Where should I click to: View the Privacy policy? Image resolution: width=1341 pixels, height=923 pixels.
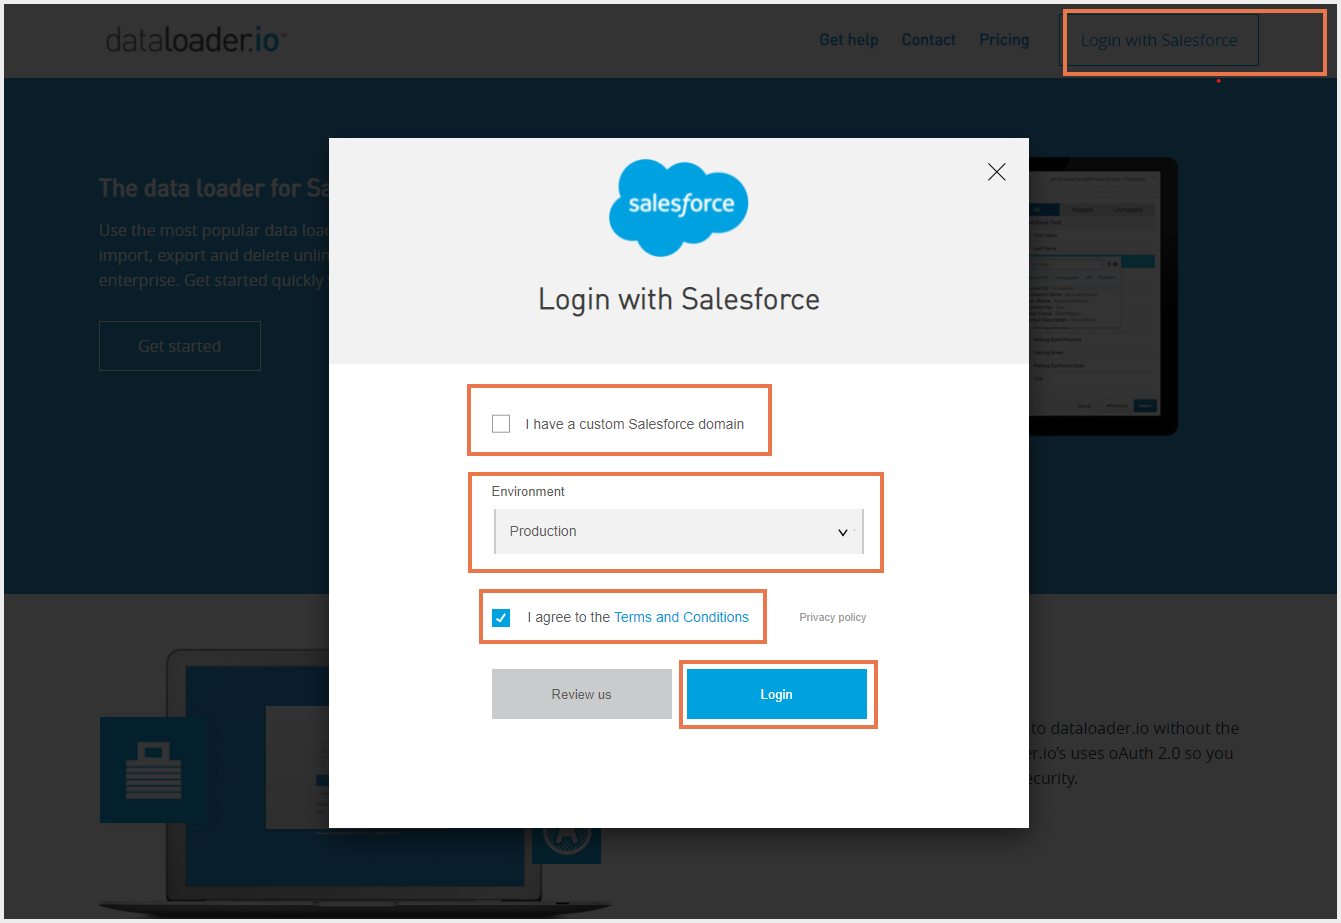(x=832, y=617)
